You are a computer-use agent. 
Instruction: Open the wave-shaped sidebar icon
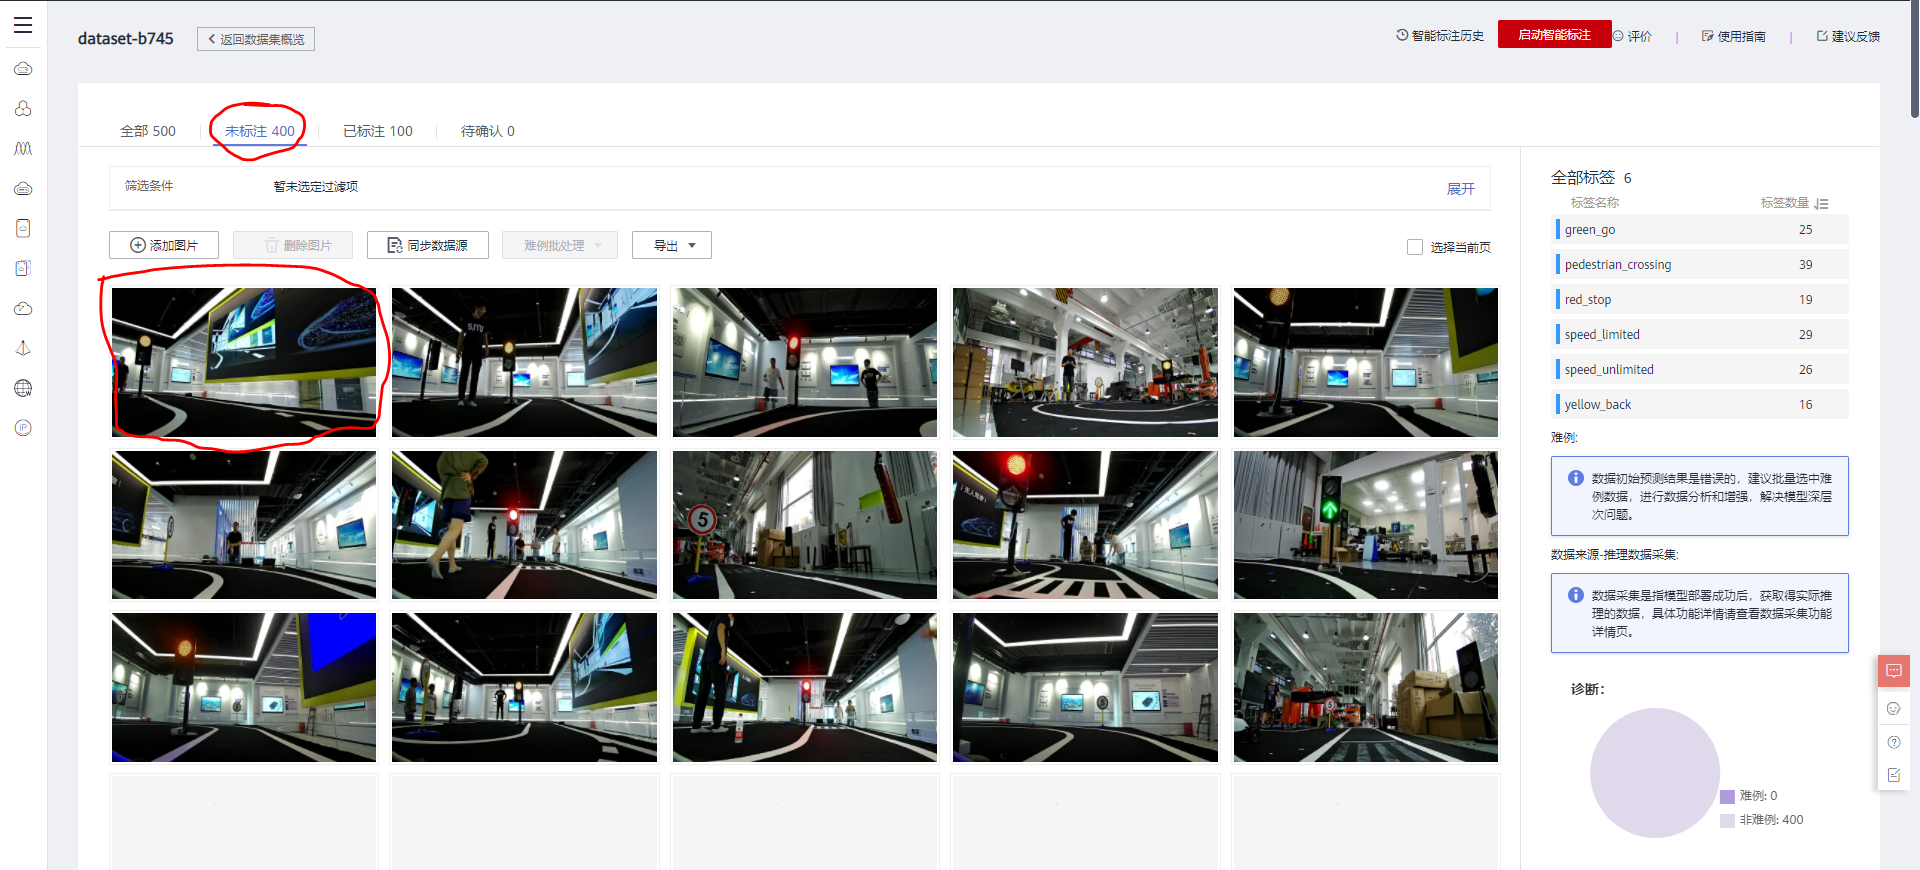tap(23, 148)
